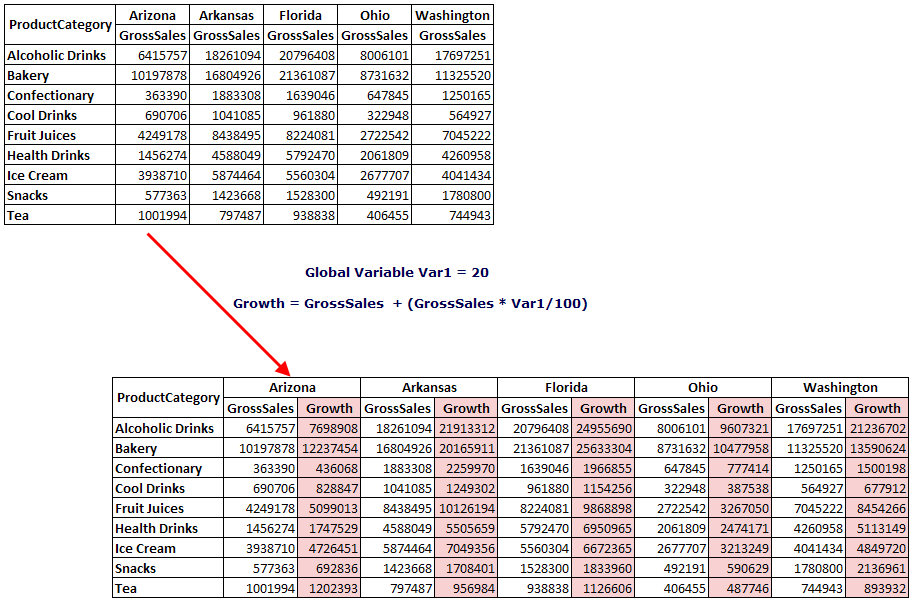The width and height of the screenshot is (912, 602).
Task: Select the Growth header under Florida
Action: (603, 408)
